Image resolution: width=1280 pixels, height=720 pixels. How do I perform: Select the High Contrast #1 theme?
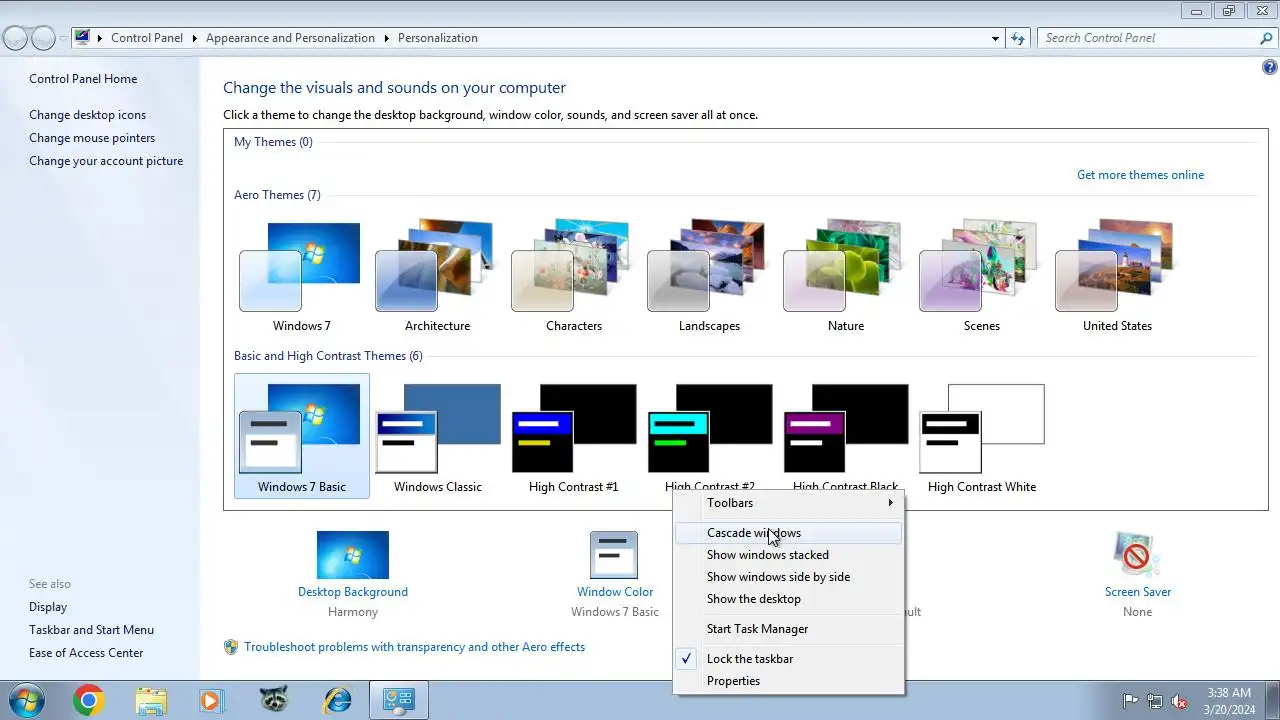573,436
